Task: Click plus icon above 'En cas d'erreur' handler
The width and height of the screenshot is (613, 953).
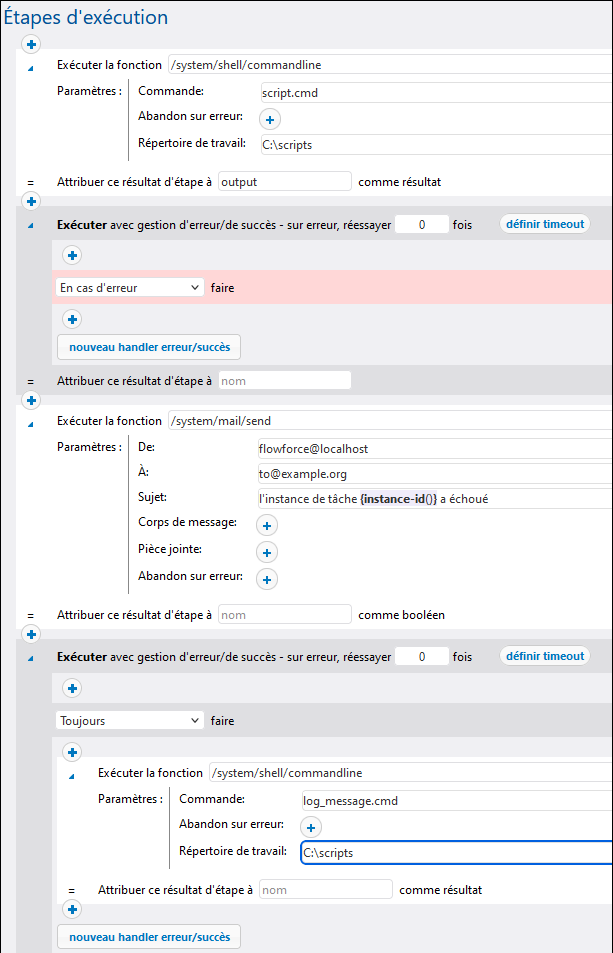Action: (x=72, y=256)
